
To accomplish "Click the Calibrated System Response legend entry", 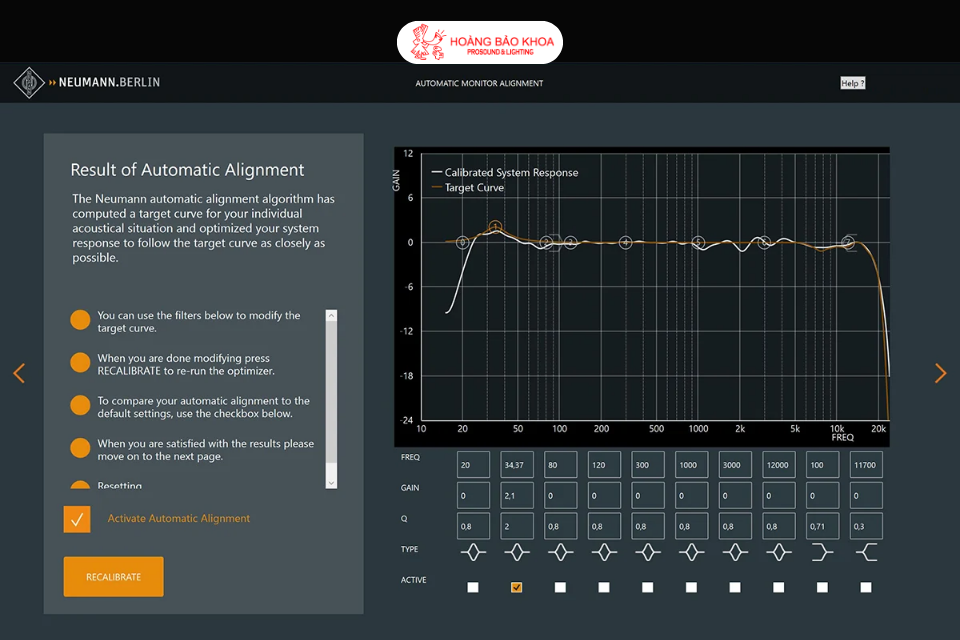I will click(x=505, y=173).
